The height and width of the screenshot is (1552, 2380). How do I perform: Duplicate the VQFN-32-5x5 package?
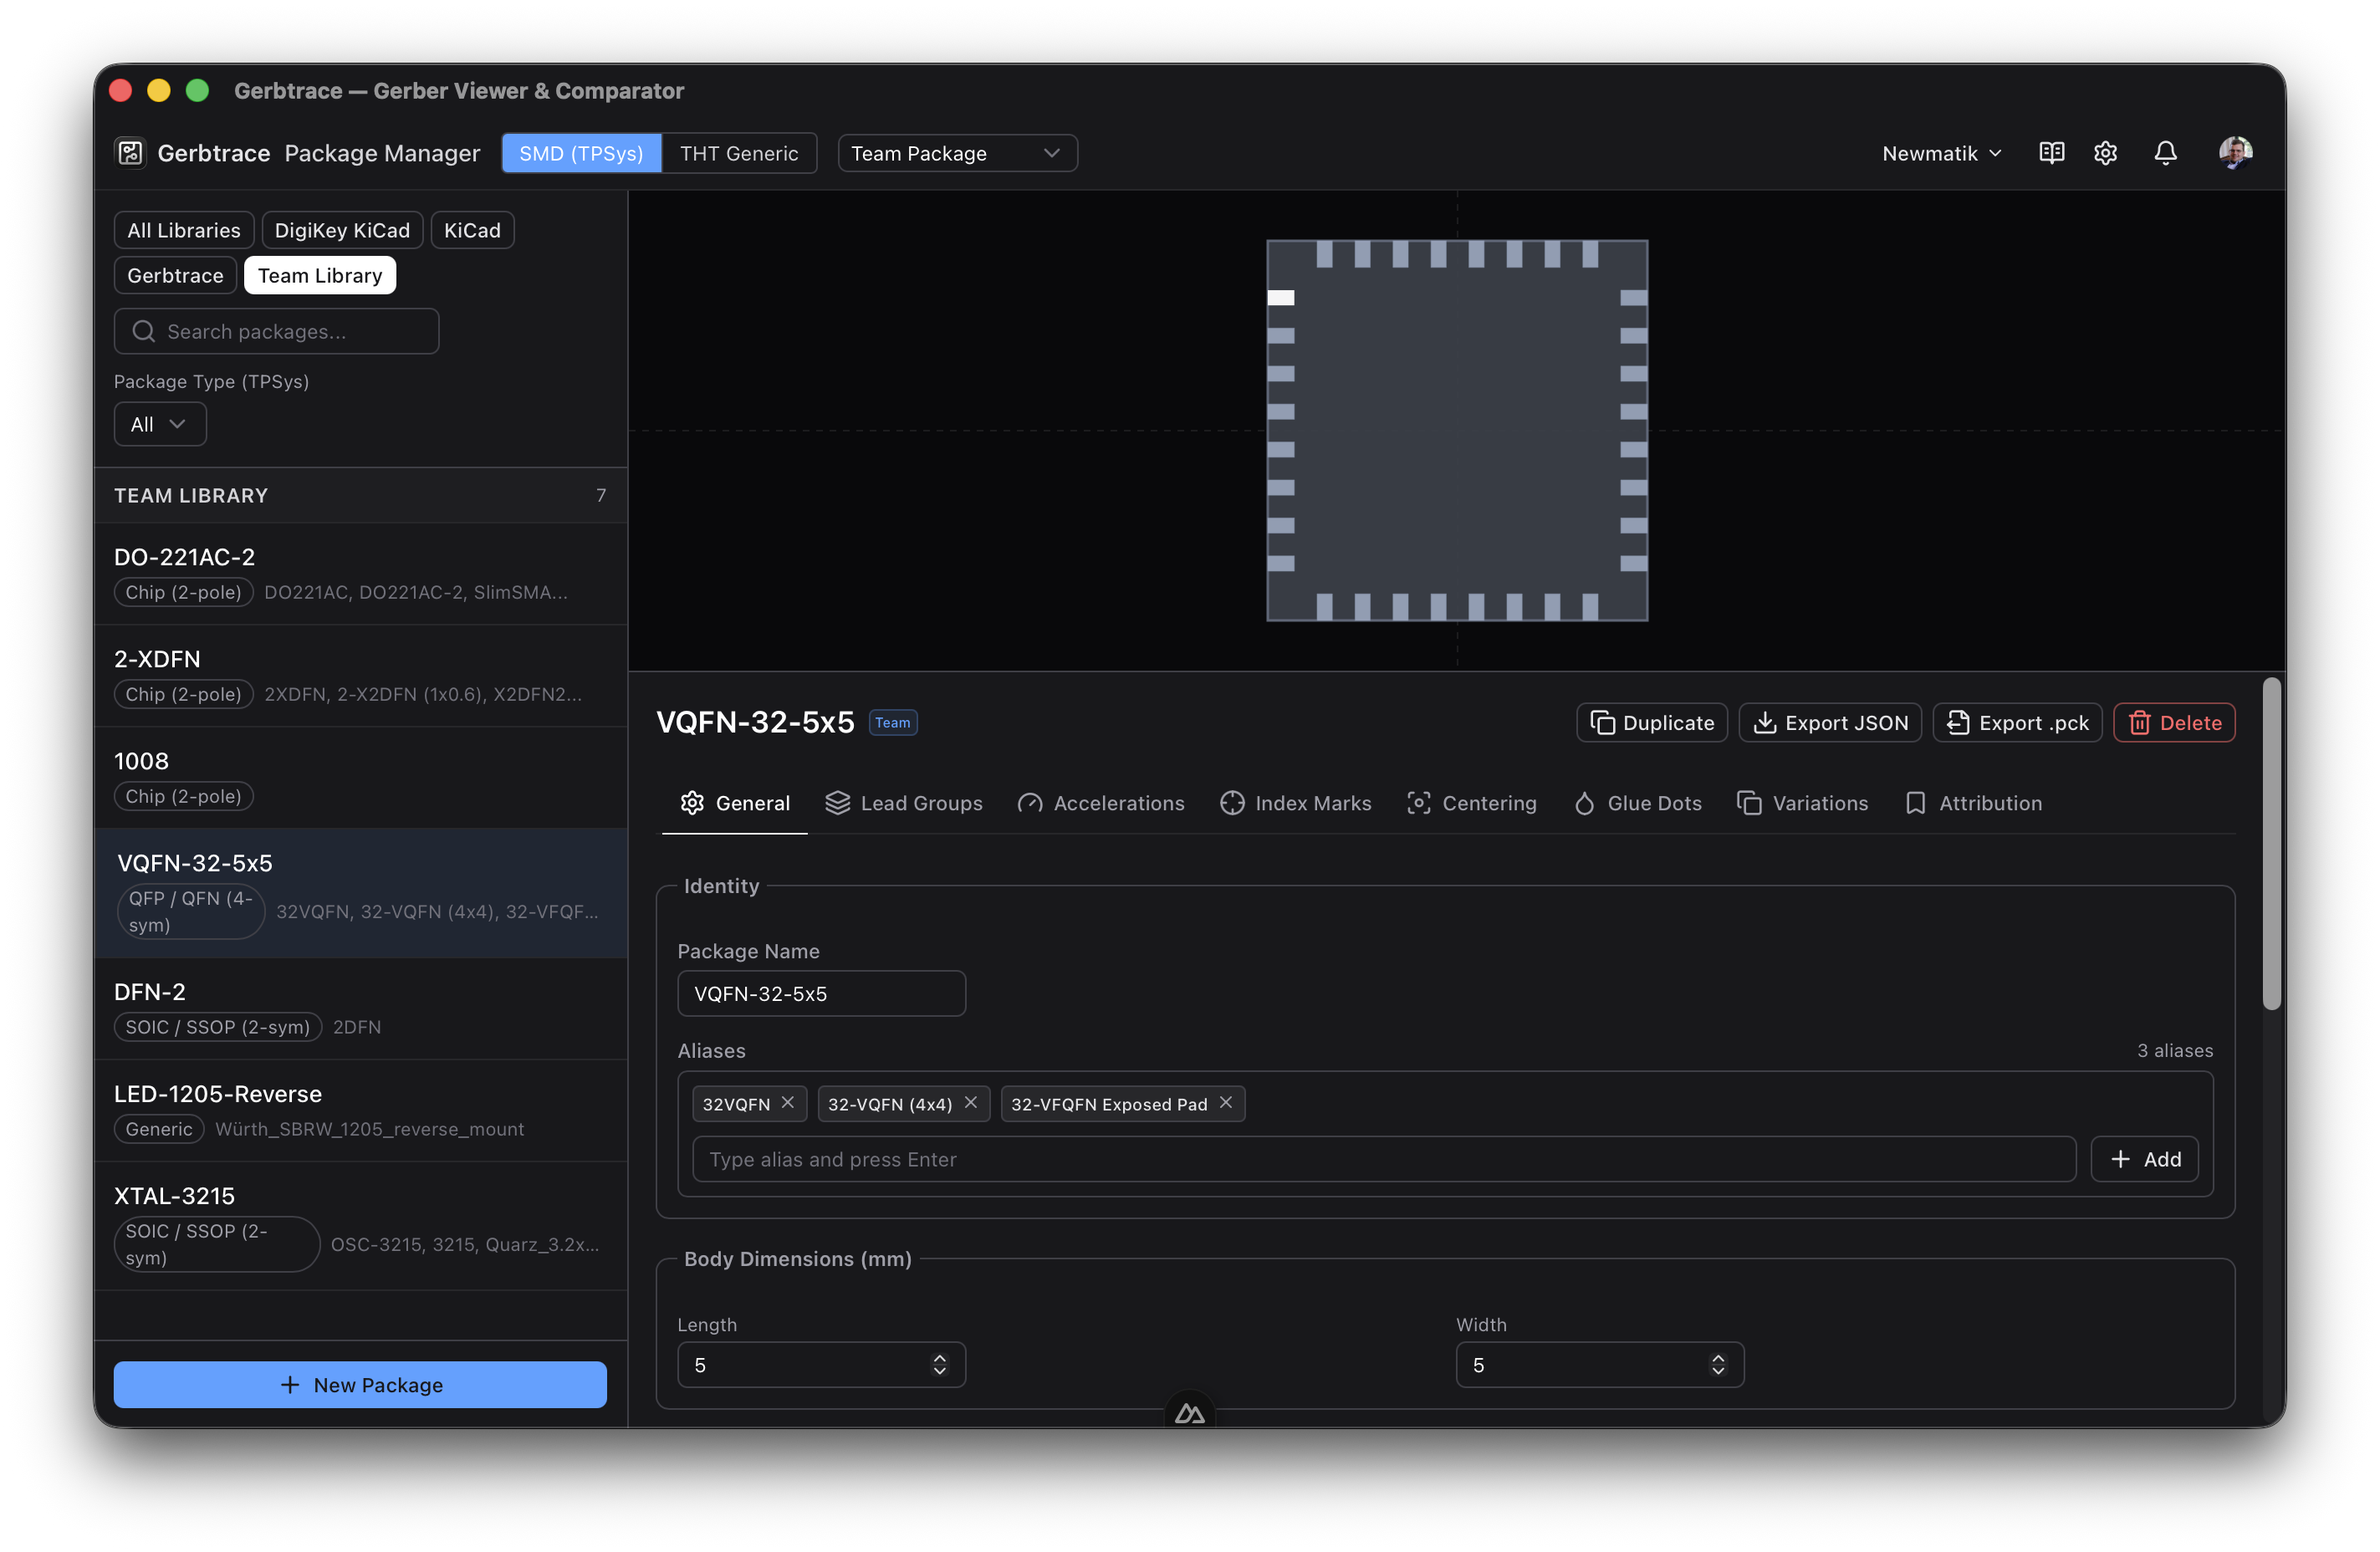tap(1652, 722)
